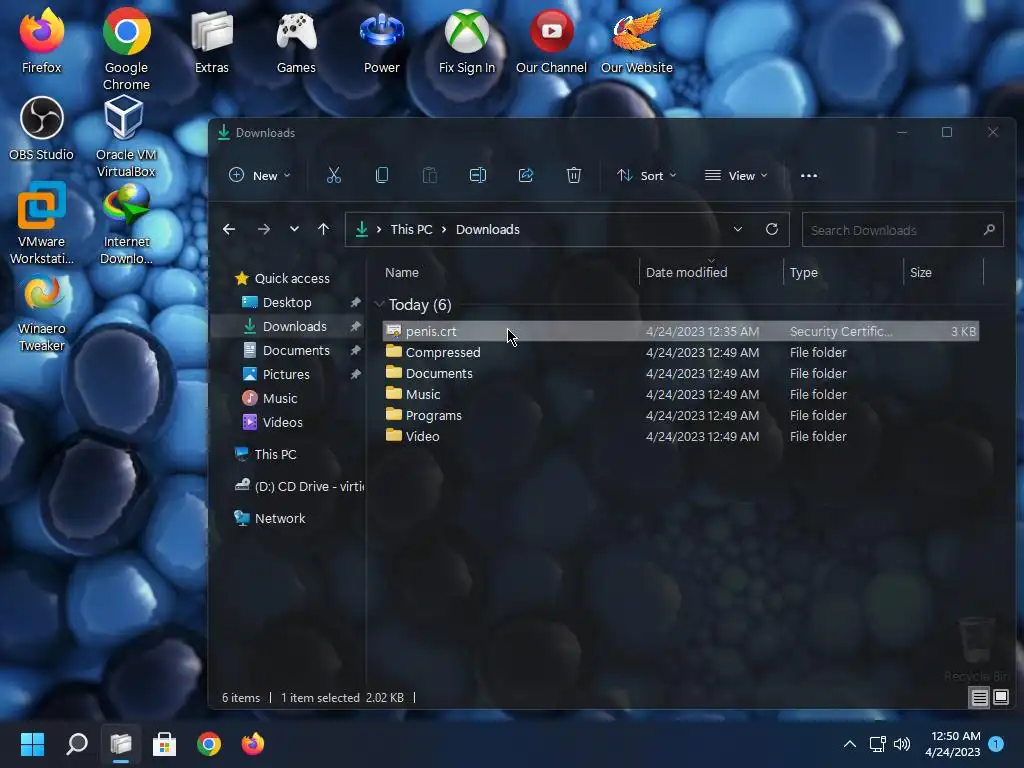Open Winaero Tweaker desktop icon
Image resolution: width=1024 pixels, height=768 pixels.
pyautogui.click(x=41, y=312)
